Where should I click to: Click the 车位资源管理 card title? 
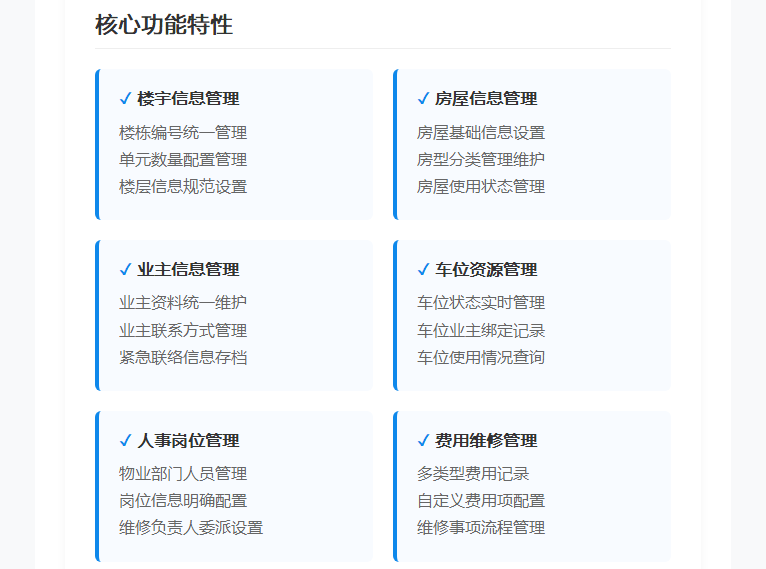pos(487,270)
